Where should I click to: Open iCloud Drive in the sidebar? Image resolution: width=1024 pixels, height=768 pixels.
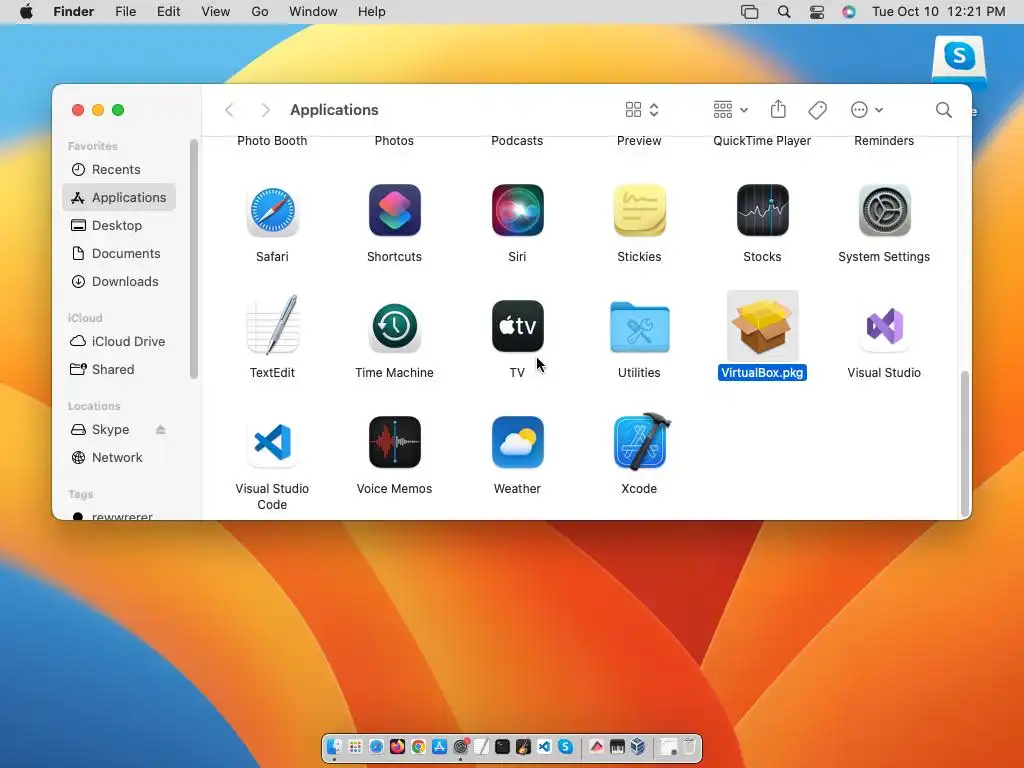point(119,342)
